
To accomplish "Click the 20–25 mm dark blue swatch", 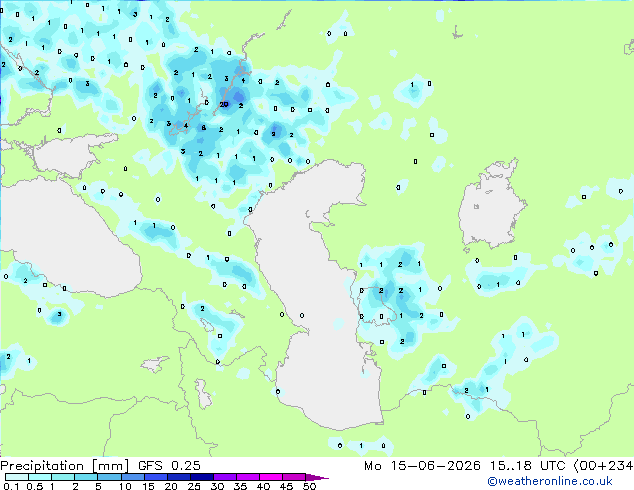I will (178, 477).
